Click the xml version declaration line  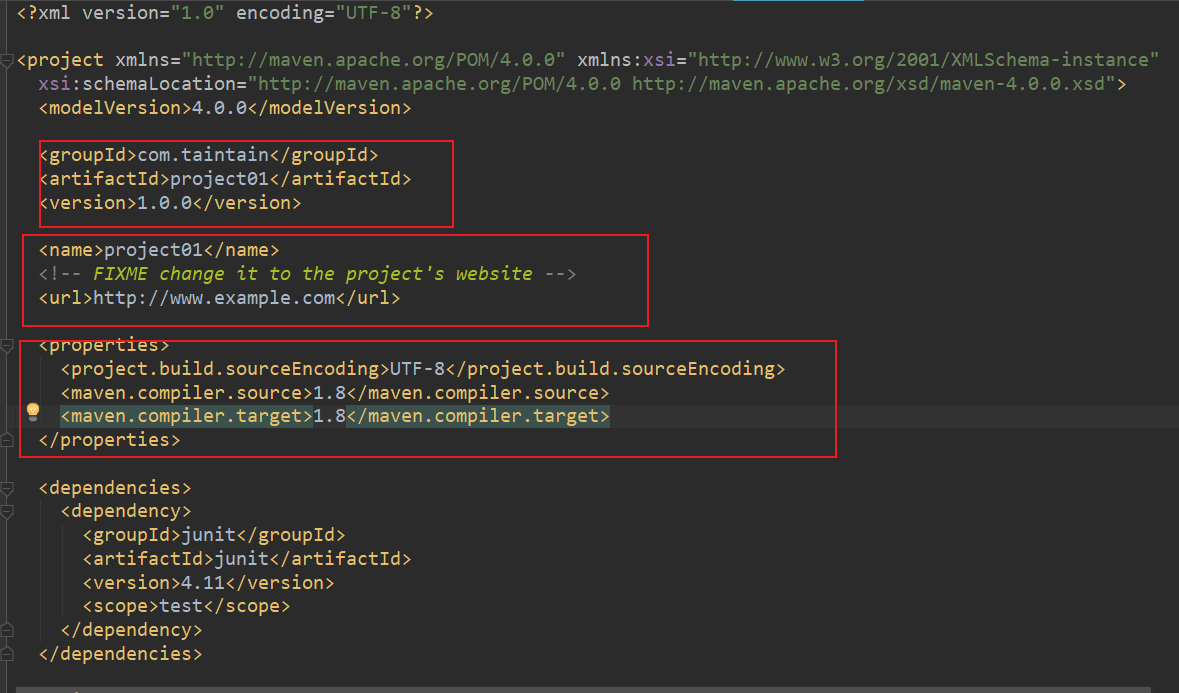225,13
